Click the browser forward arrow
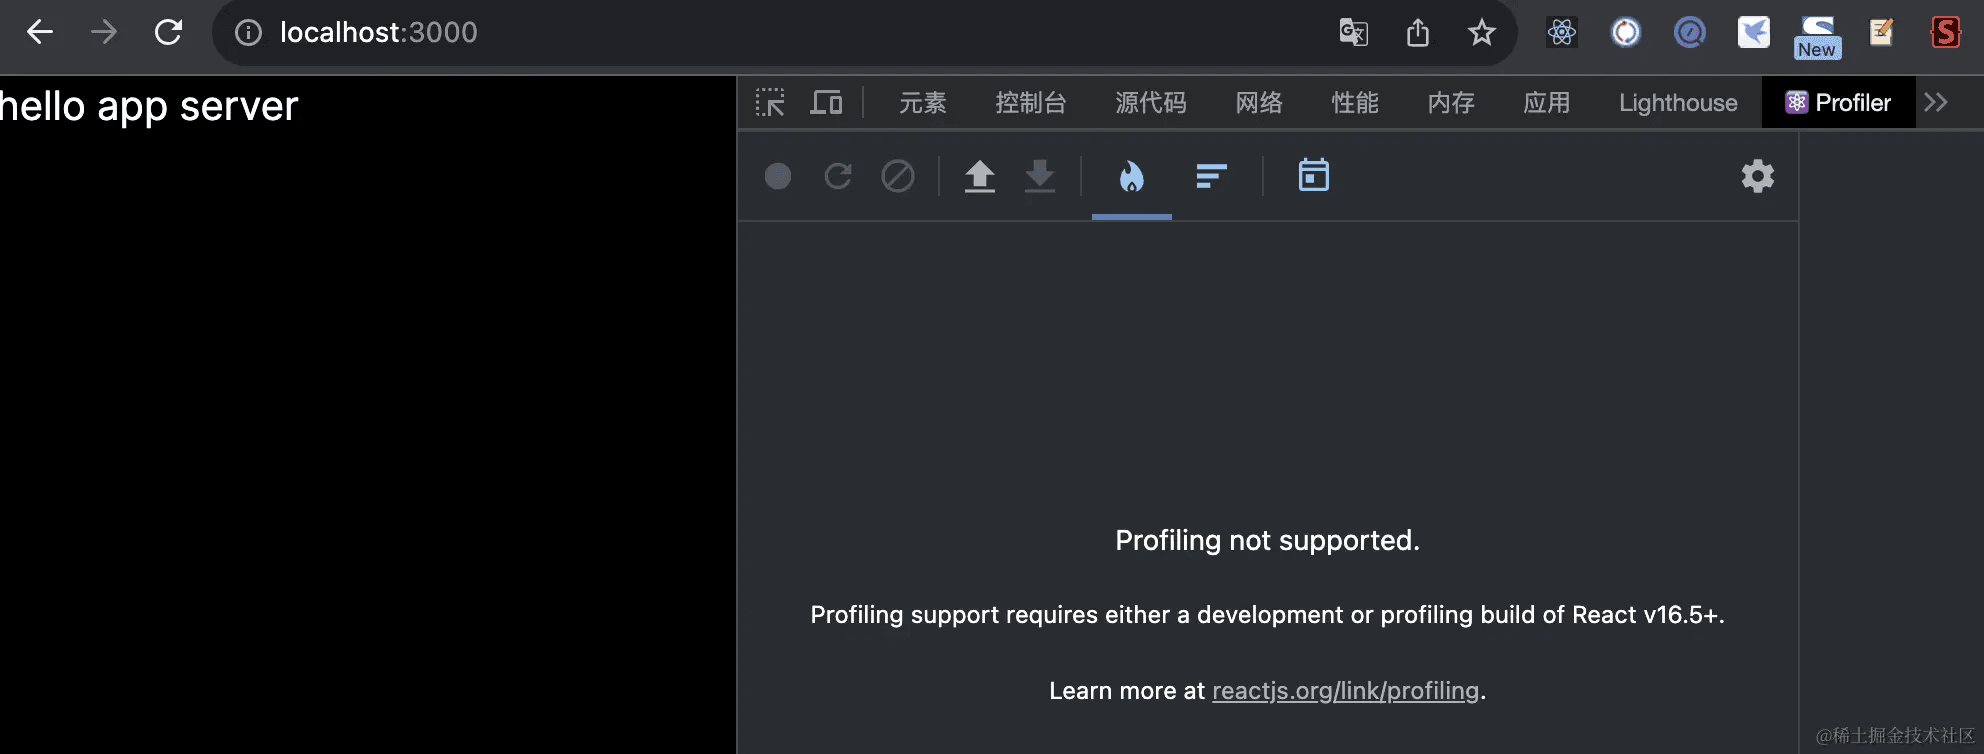 104,32
